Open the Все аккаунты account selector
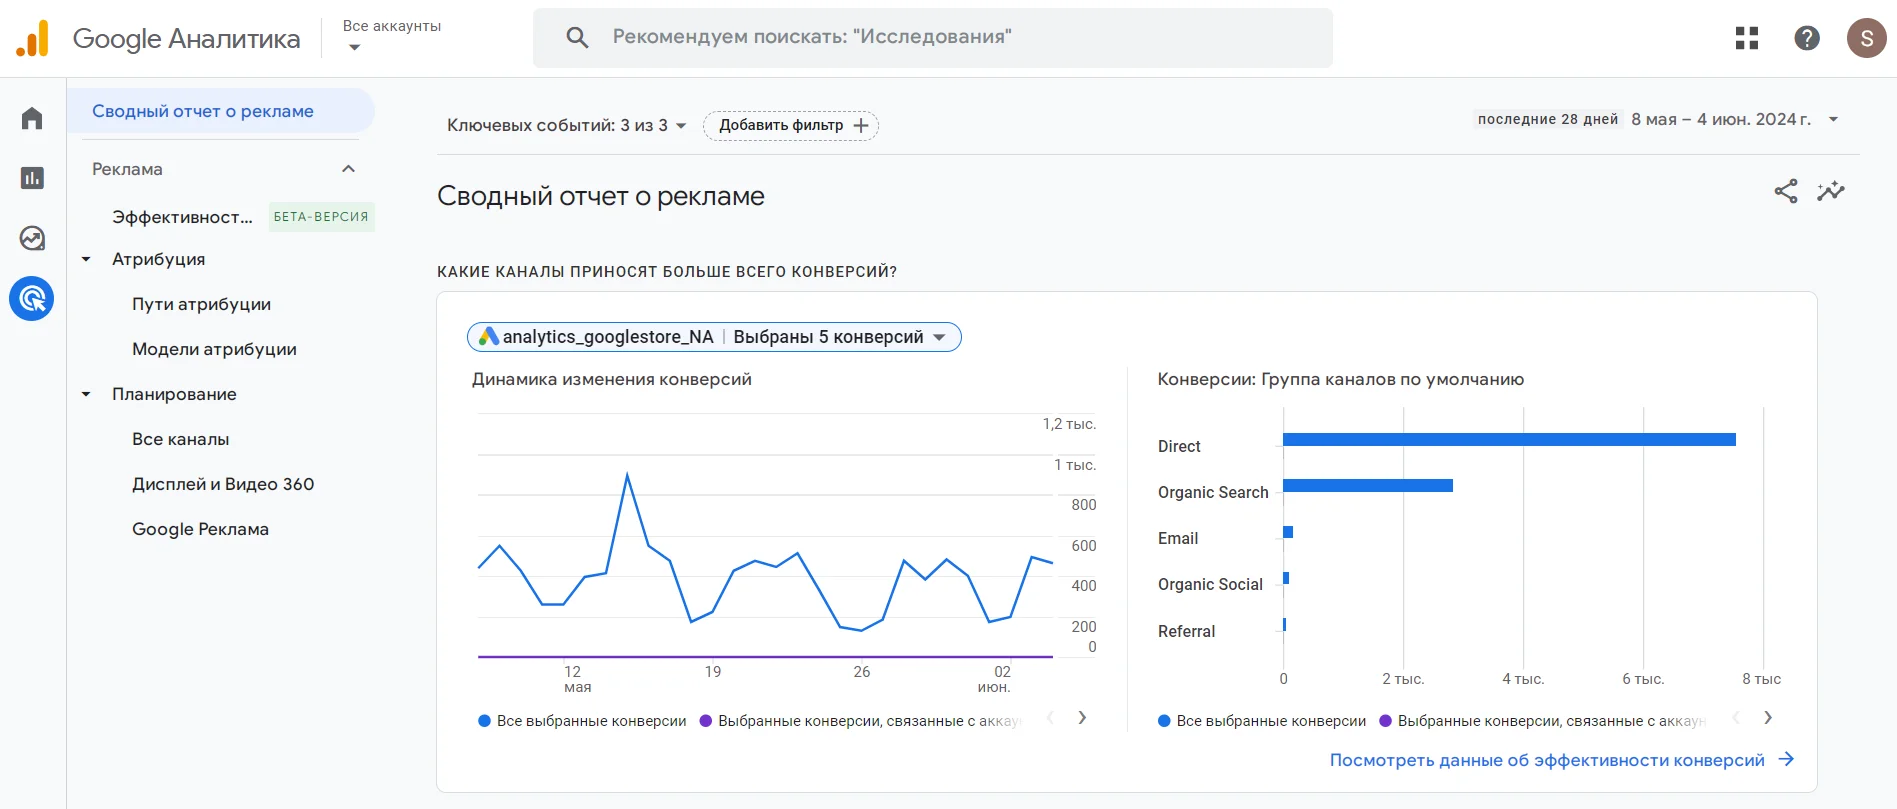This screenshot has width=1897, height=809. click(x=391, y=36)
